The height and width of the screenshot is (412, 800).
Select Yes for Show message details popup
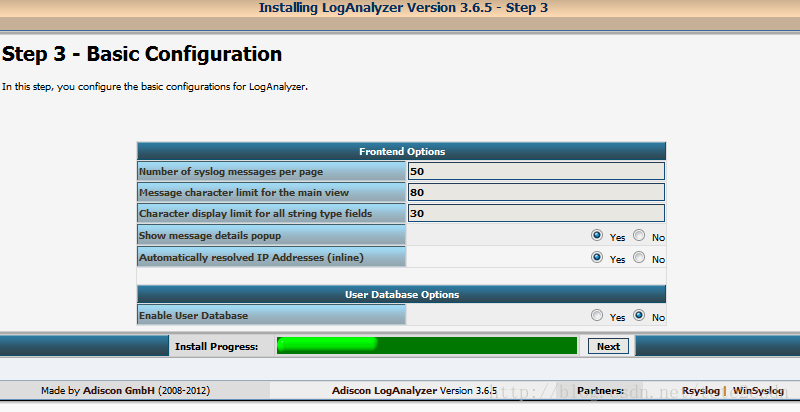(x=596, y=236)
